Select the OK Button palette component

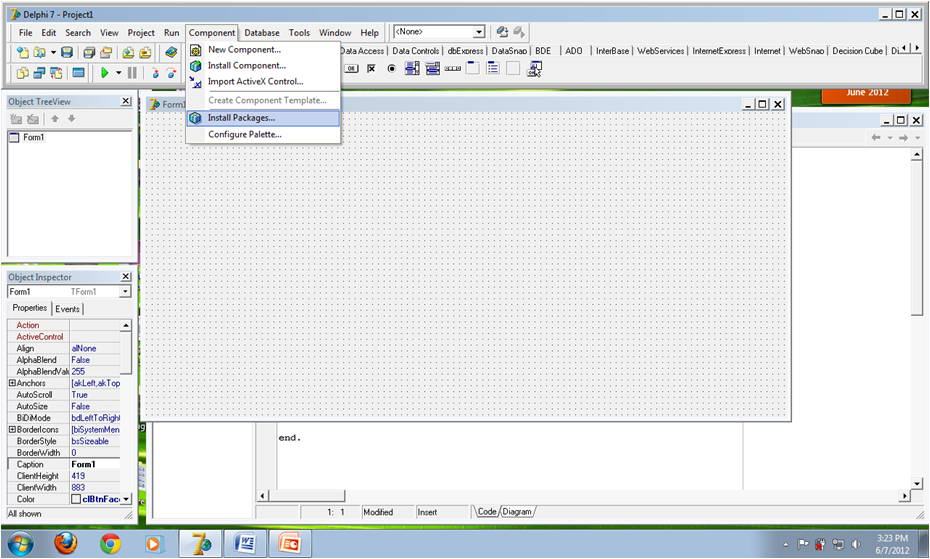pyautogui.click(x=352, y=69)
